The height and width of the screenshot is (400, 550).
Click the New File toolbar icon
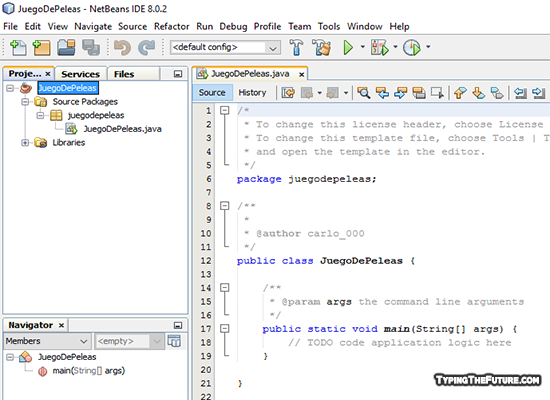[18, 47]
